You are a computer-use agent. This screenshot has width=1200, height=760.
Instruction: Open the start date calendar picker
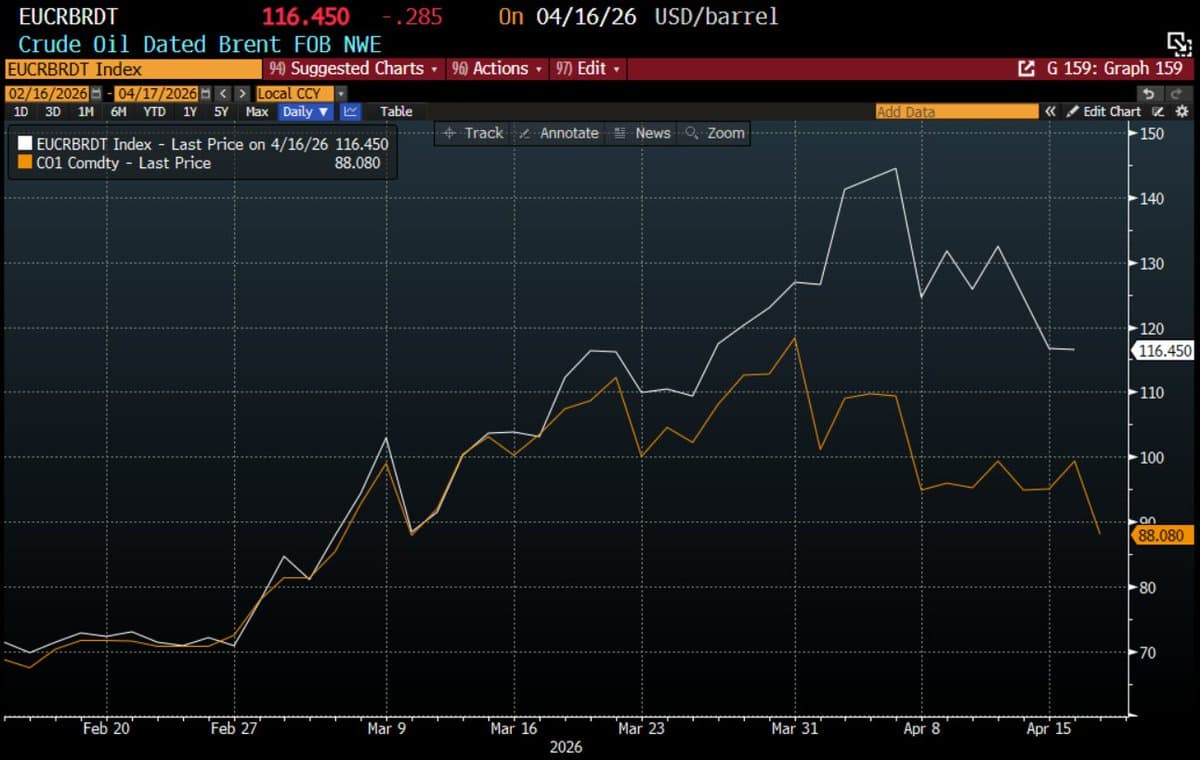click(x=96, y=94)
